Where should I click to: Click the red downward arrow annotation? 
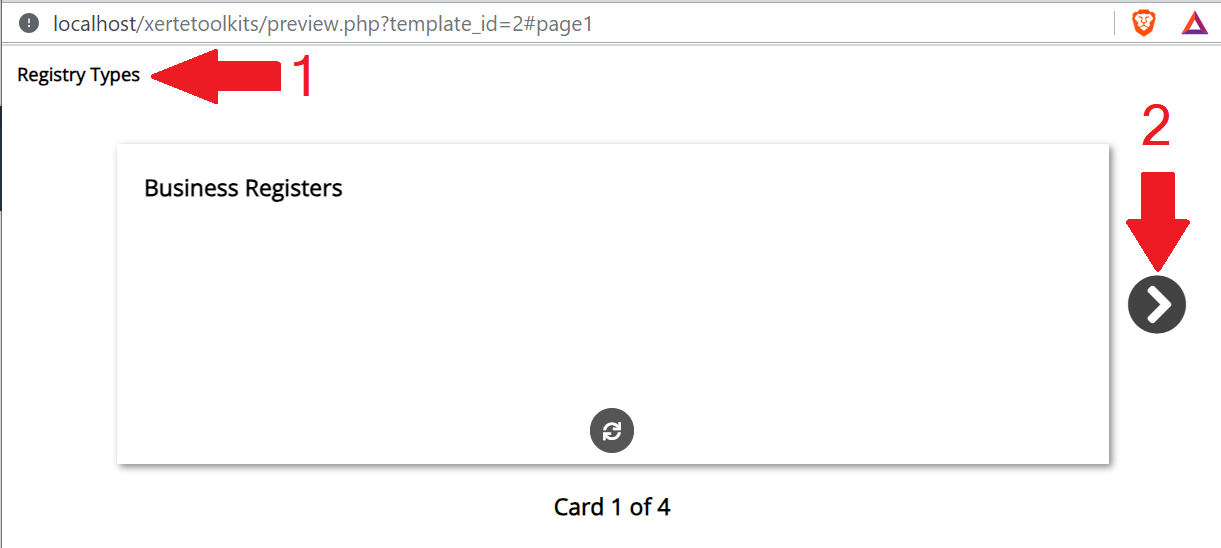click(1158, 222)
